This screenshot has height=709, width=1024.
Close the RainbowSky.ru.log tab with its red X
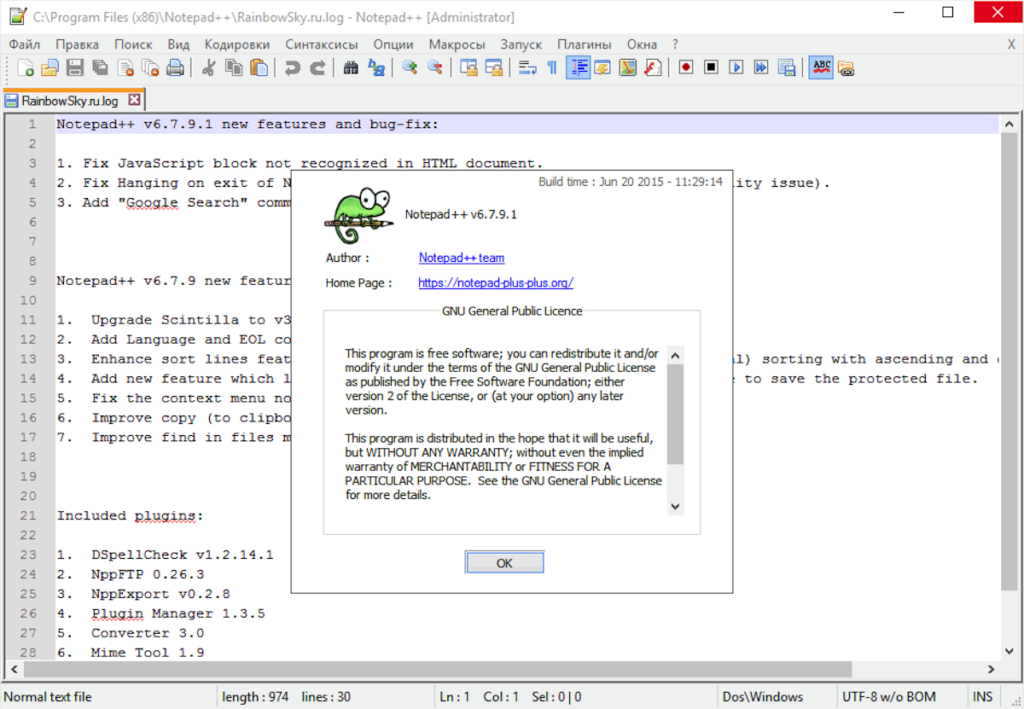point(134,100)
